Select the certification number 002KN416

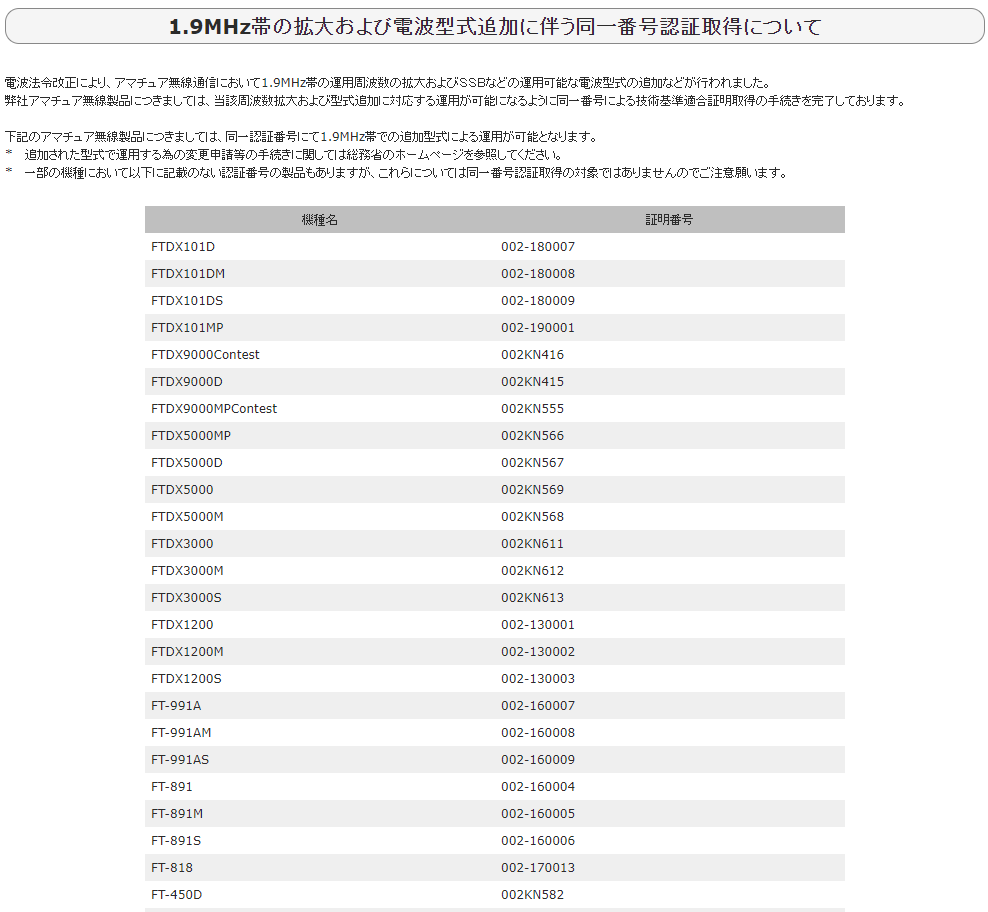[532, 355]
